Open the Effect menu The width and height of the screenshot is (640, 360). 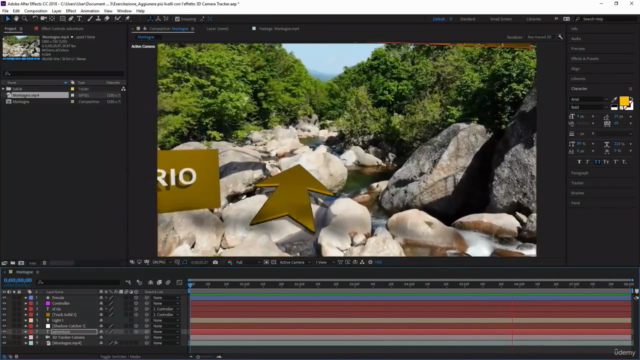[x=71, y=11]
